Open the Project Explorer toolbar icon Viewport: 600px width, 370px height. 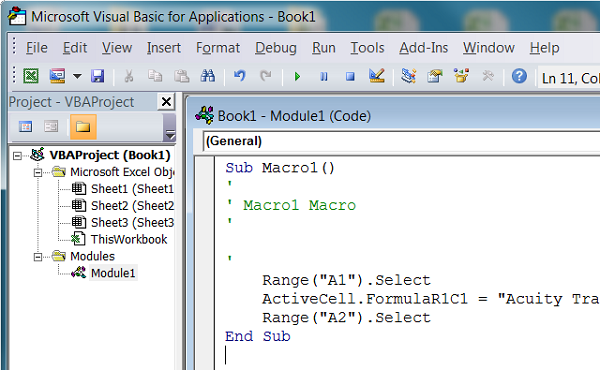pos(408,76)
